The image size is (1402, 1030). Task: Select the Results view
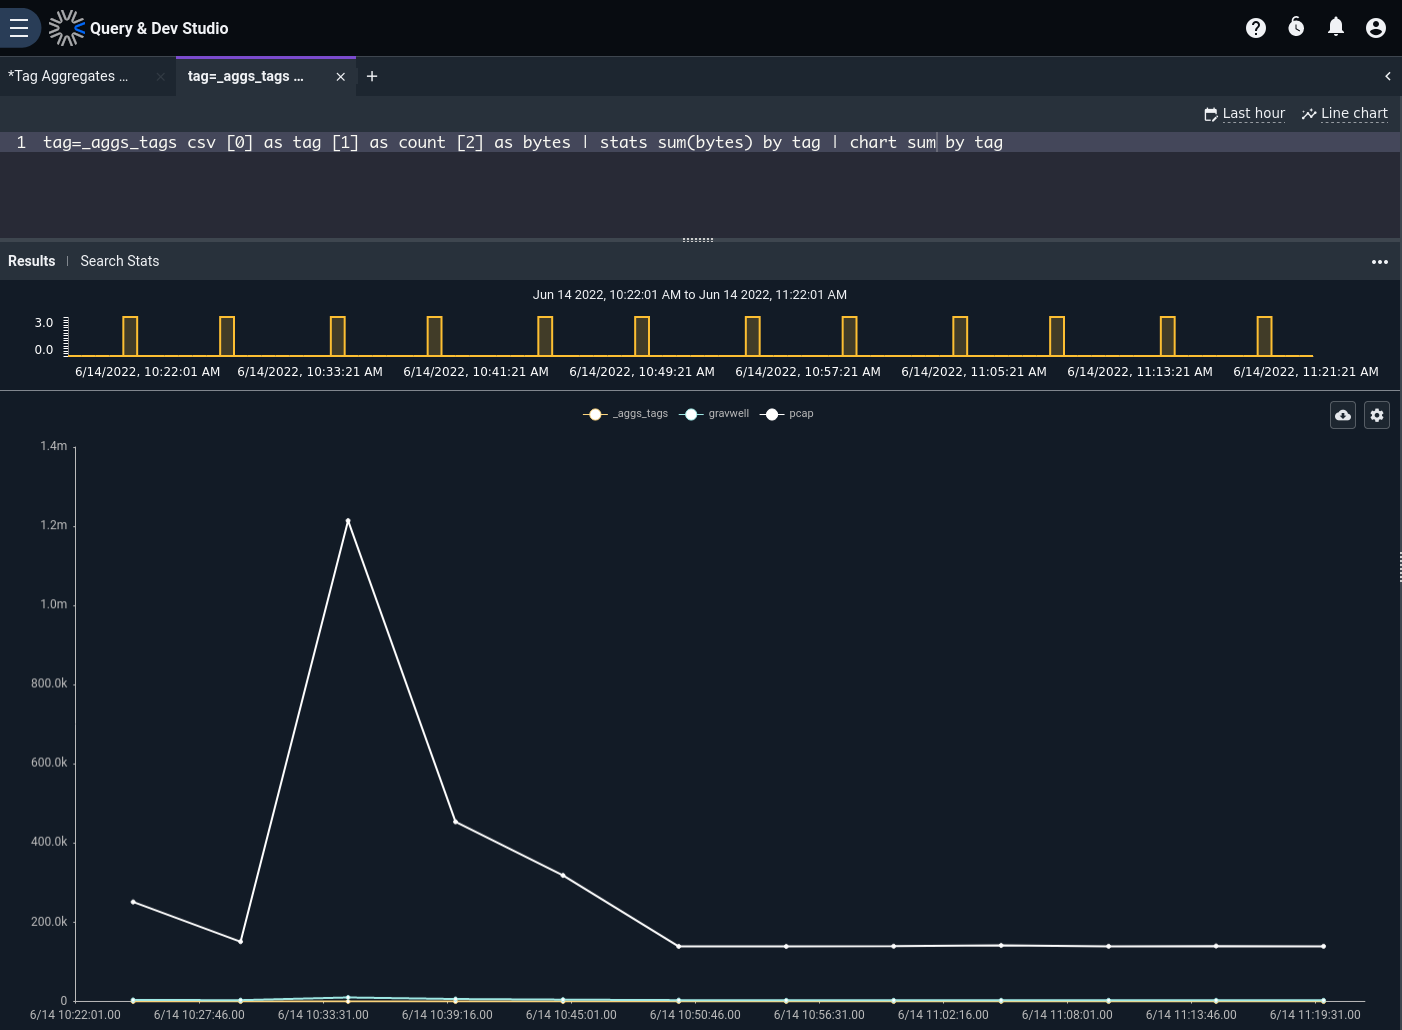tap(32, 261)
